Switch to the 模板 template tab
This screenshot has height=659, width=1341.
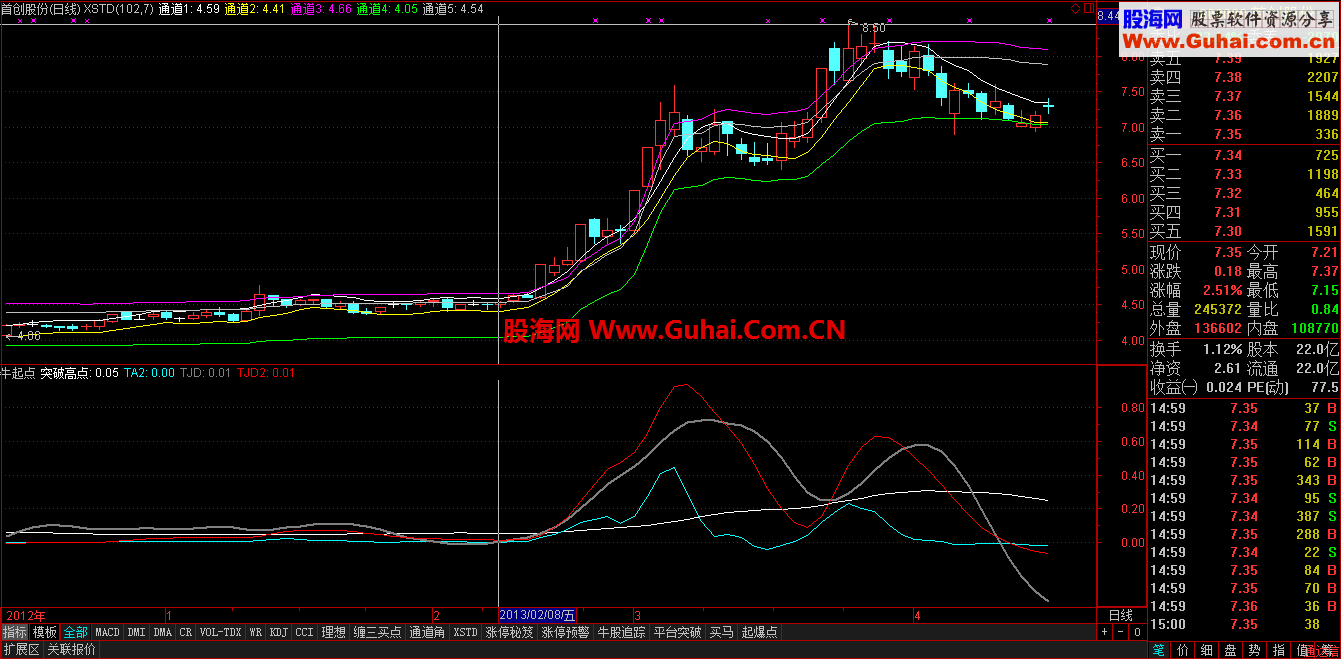[x=45, y=632]
